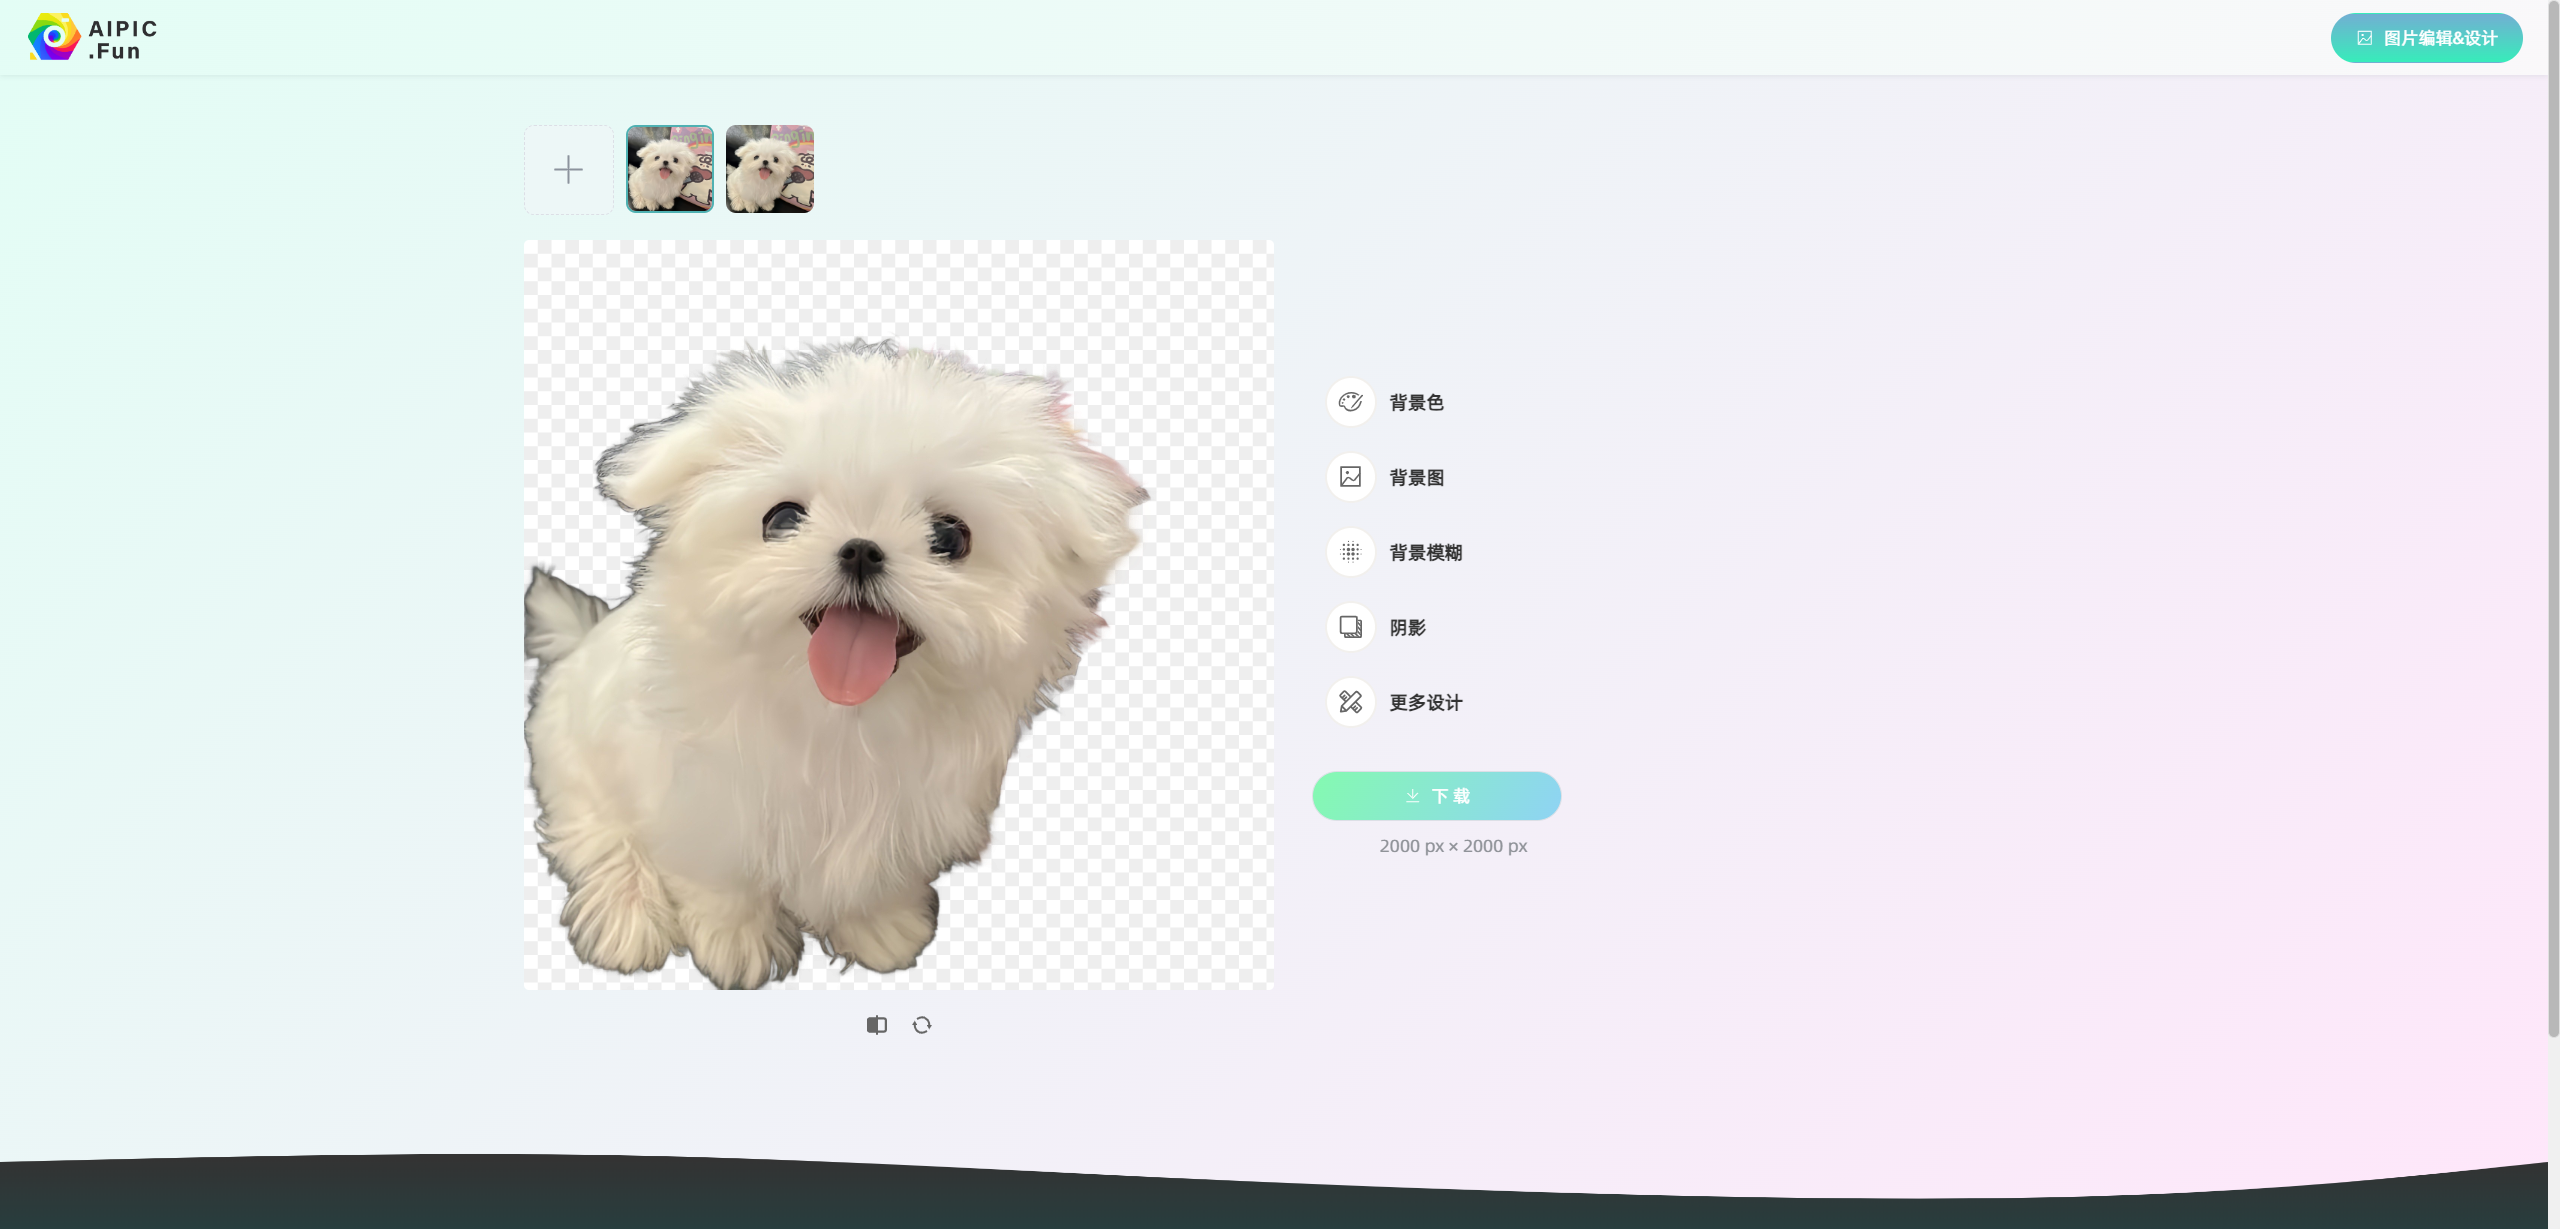
Task: Open the 背景图 option
Action: coord(1416,477)
